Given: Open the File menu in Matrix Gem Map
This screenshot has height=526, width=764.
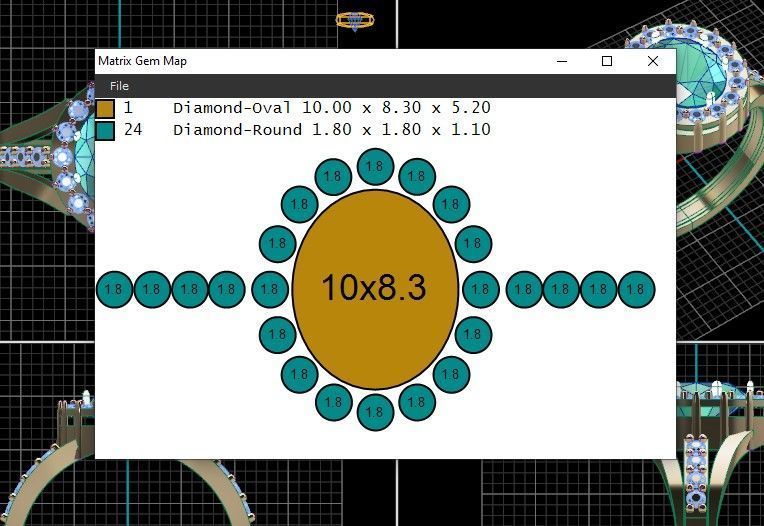Looking at the screenshot, I should point(119,86).
